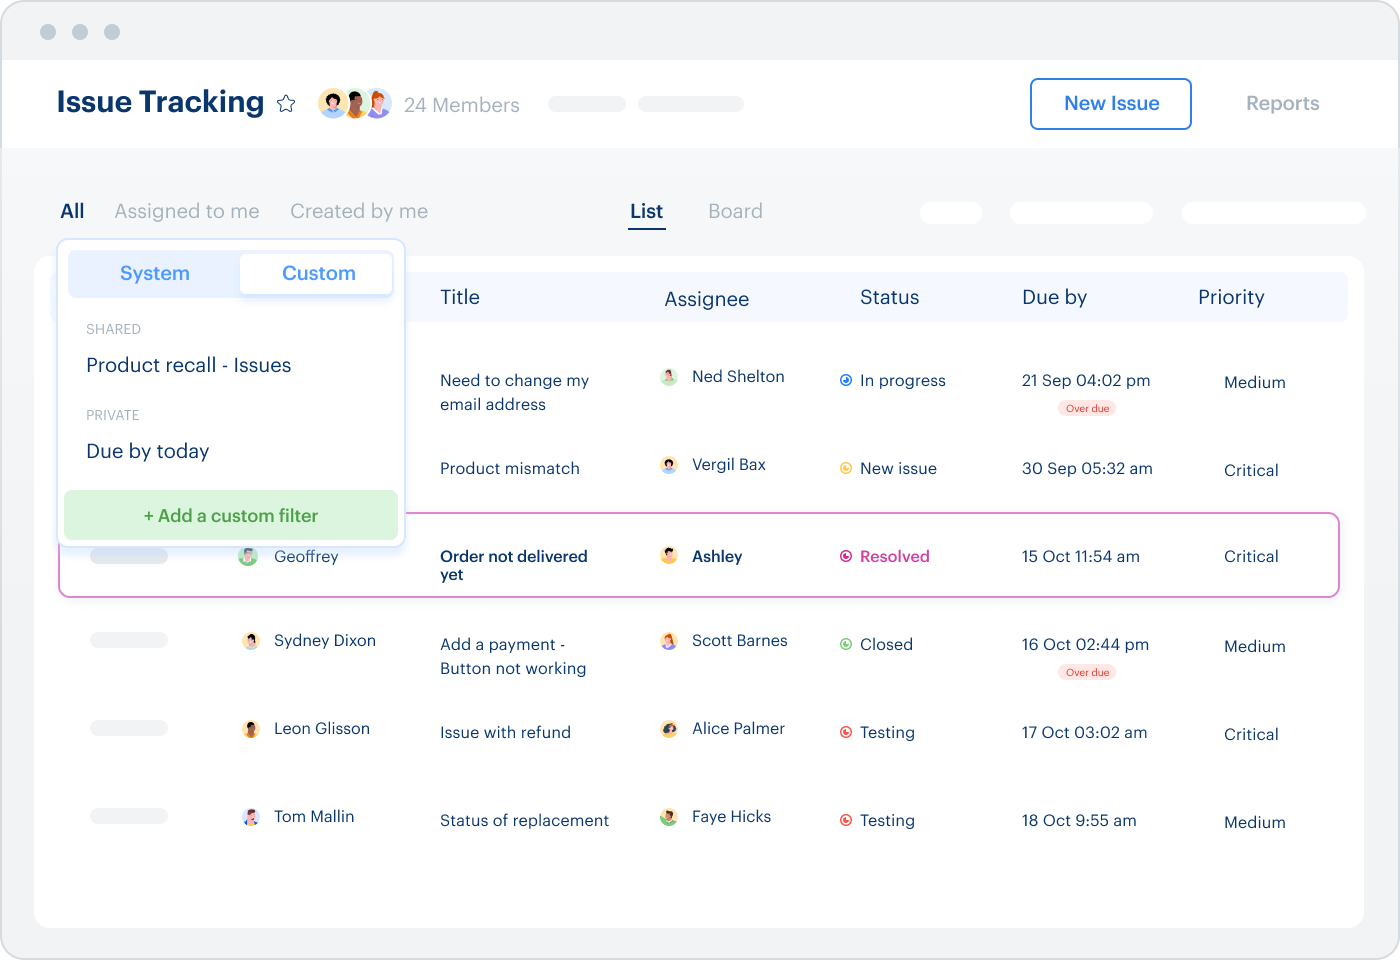Click the Testing status icon for Issue with refund
Image resolution: width=1400 pixels, height=960 pixels.
pos(845,732)
